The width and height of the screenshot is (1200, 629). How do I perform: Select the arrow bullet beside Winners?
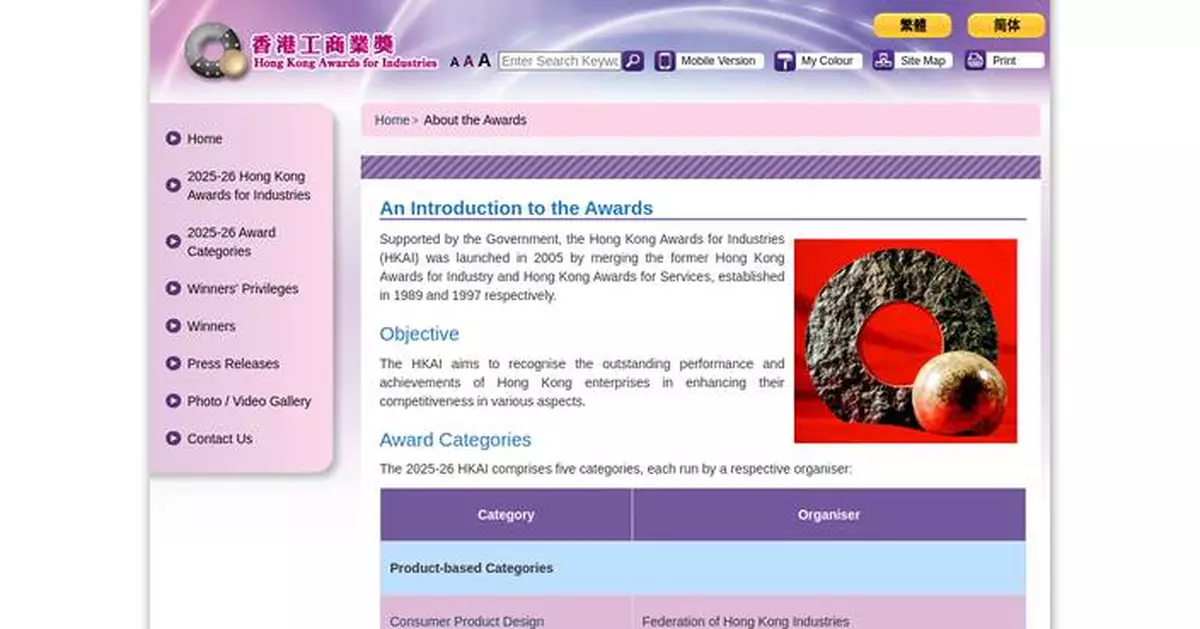pos(173,326)
